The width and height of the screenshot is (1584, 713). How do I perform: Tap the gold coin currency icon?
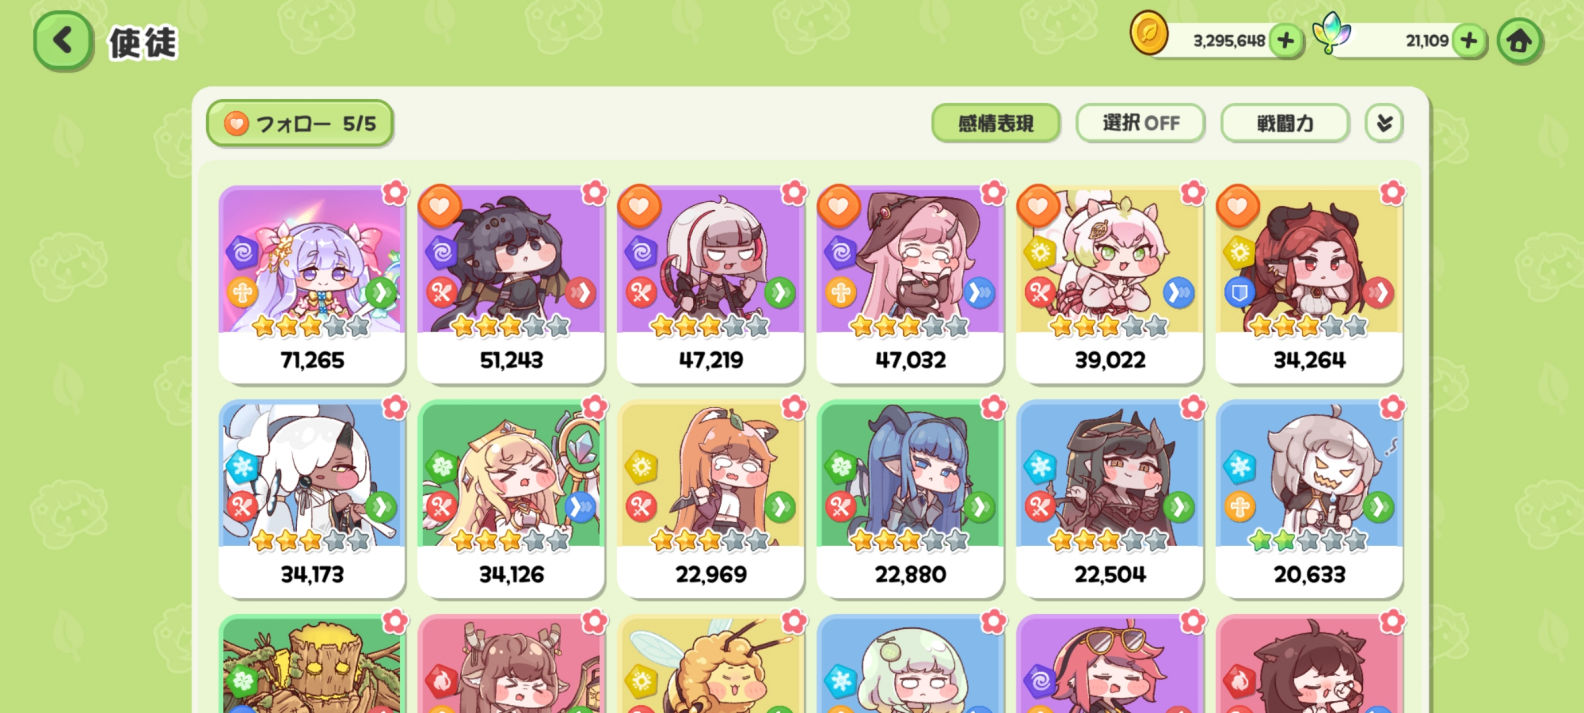pos(1149,33)
